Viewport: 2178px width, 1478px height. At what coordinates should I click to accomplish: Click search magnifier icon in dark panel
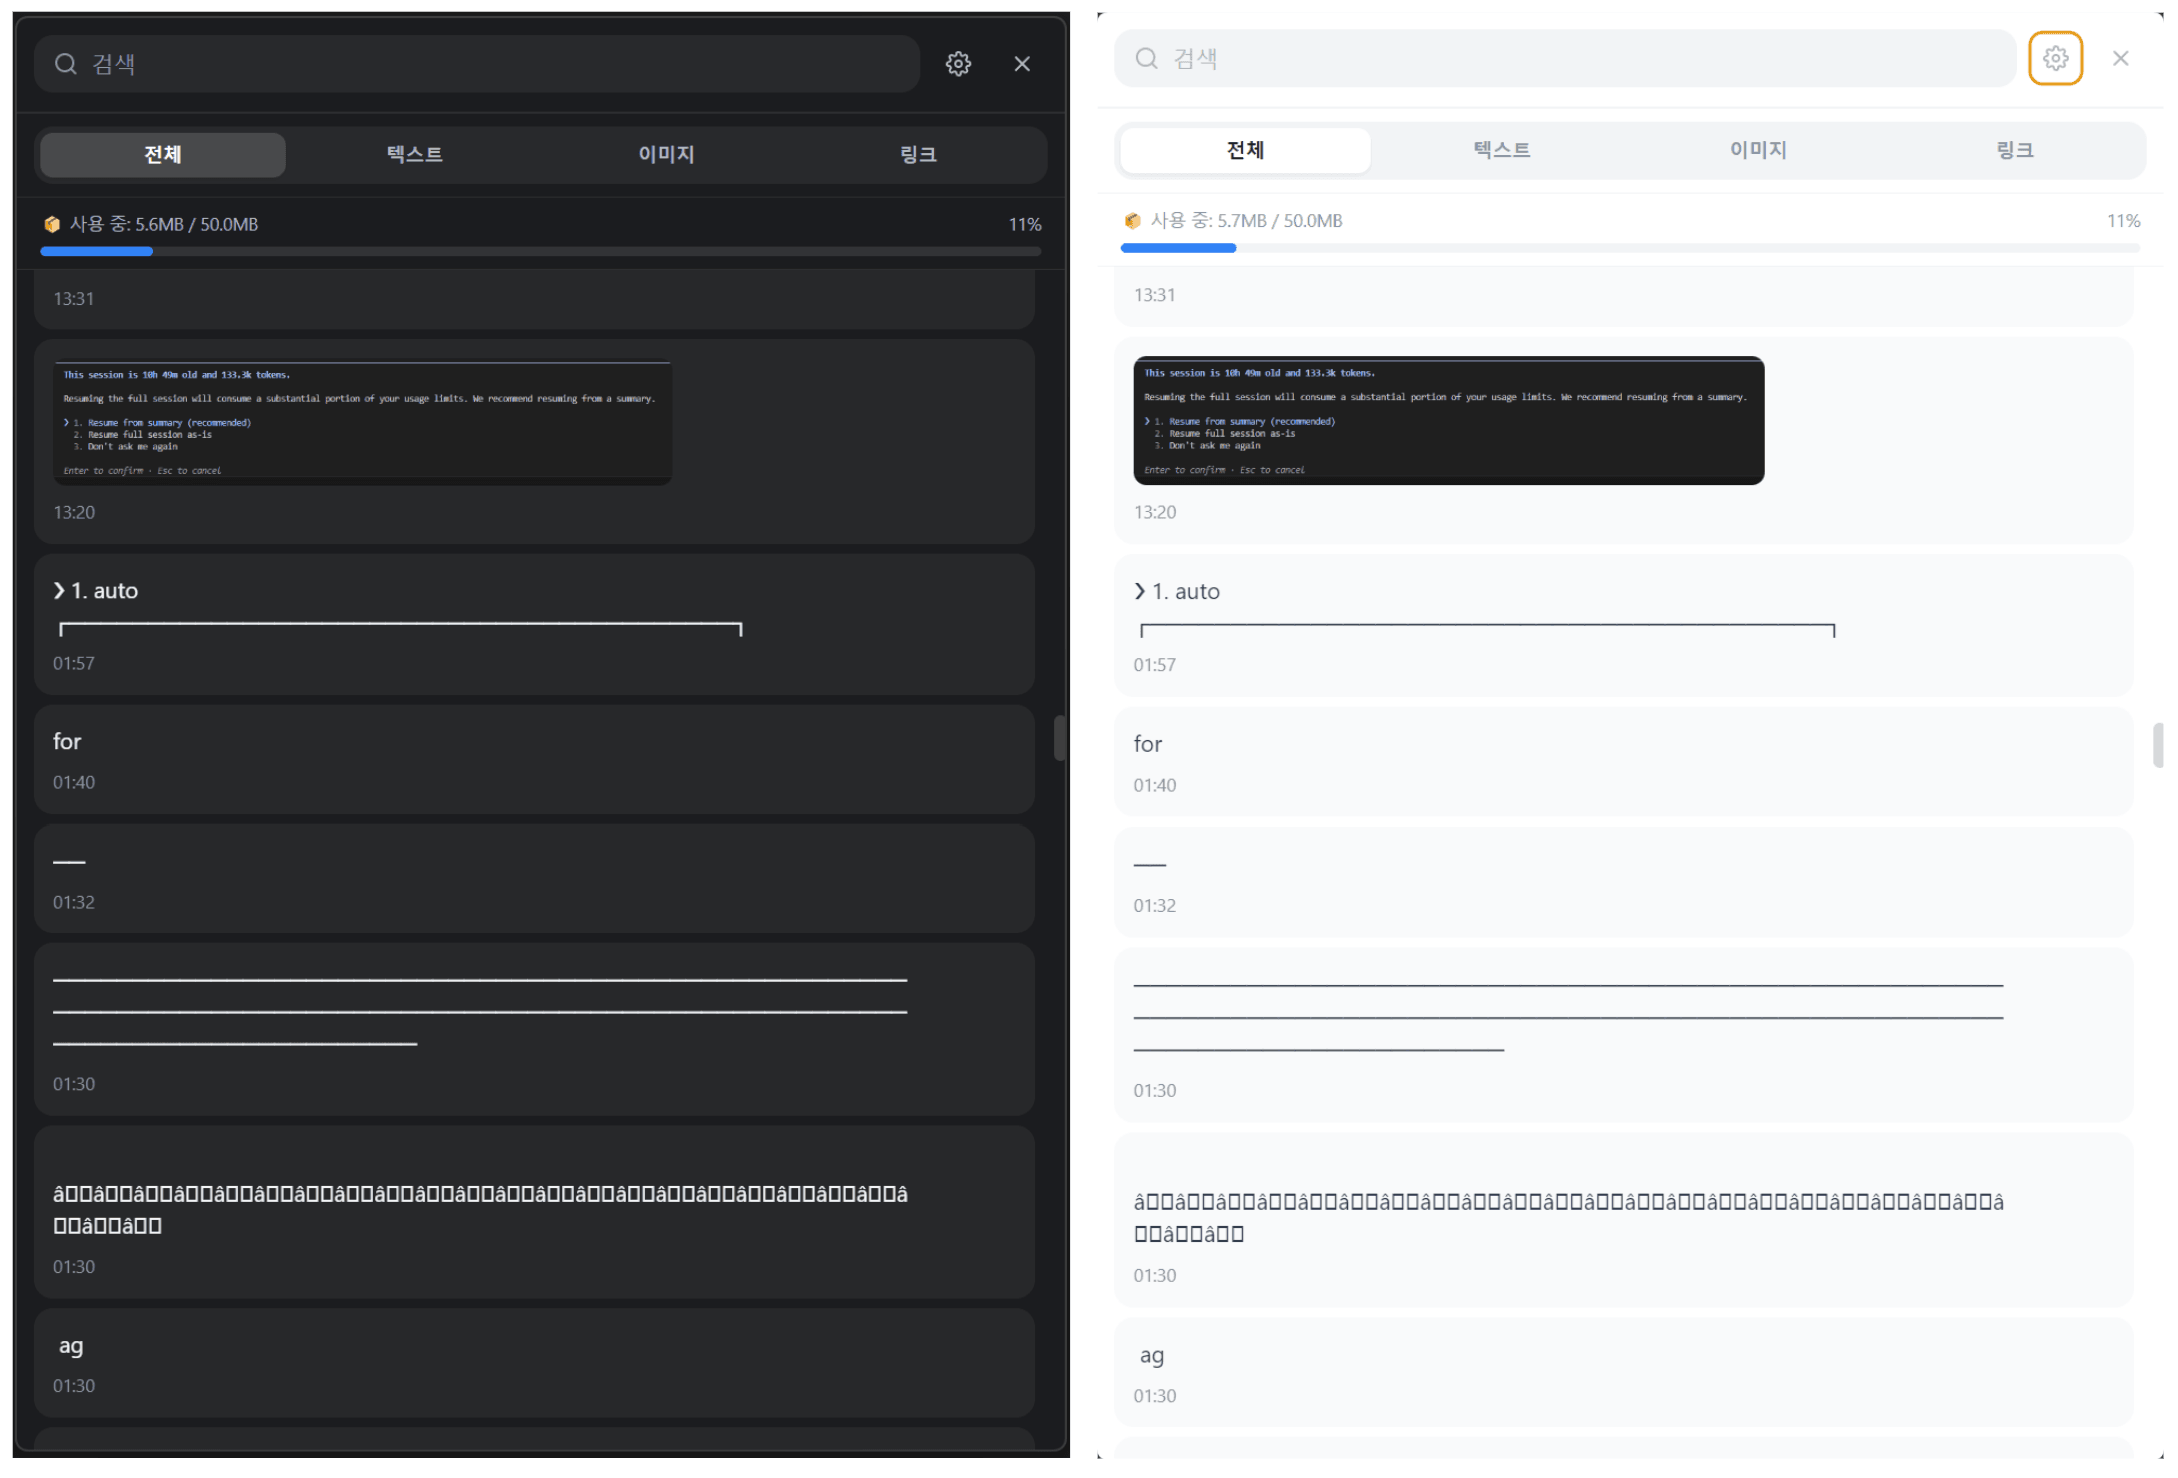point(66,64)
